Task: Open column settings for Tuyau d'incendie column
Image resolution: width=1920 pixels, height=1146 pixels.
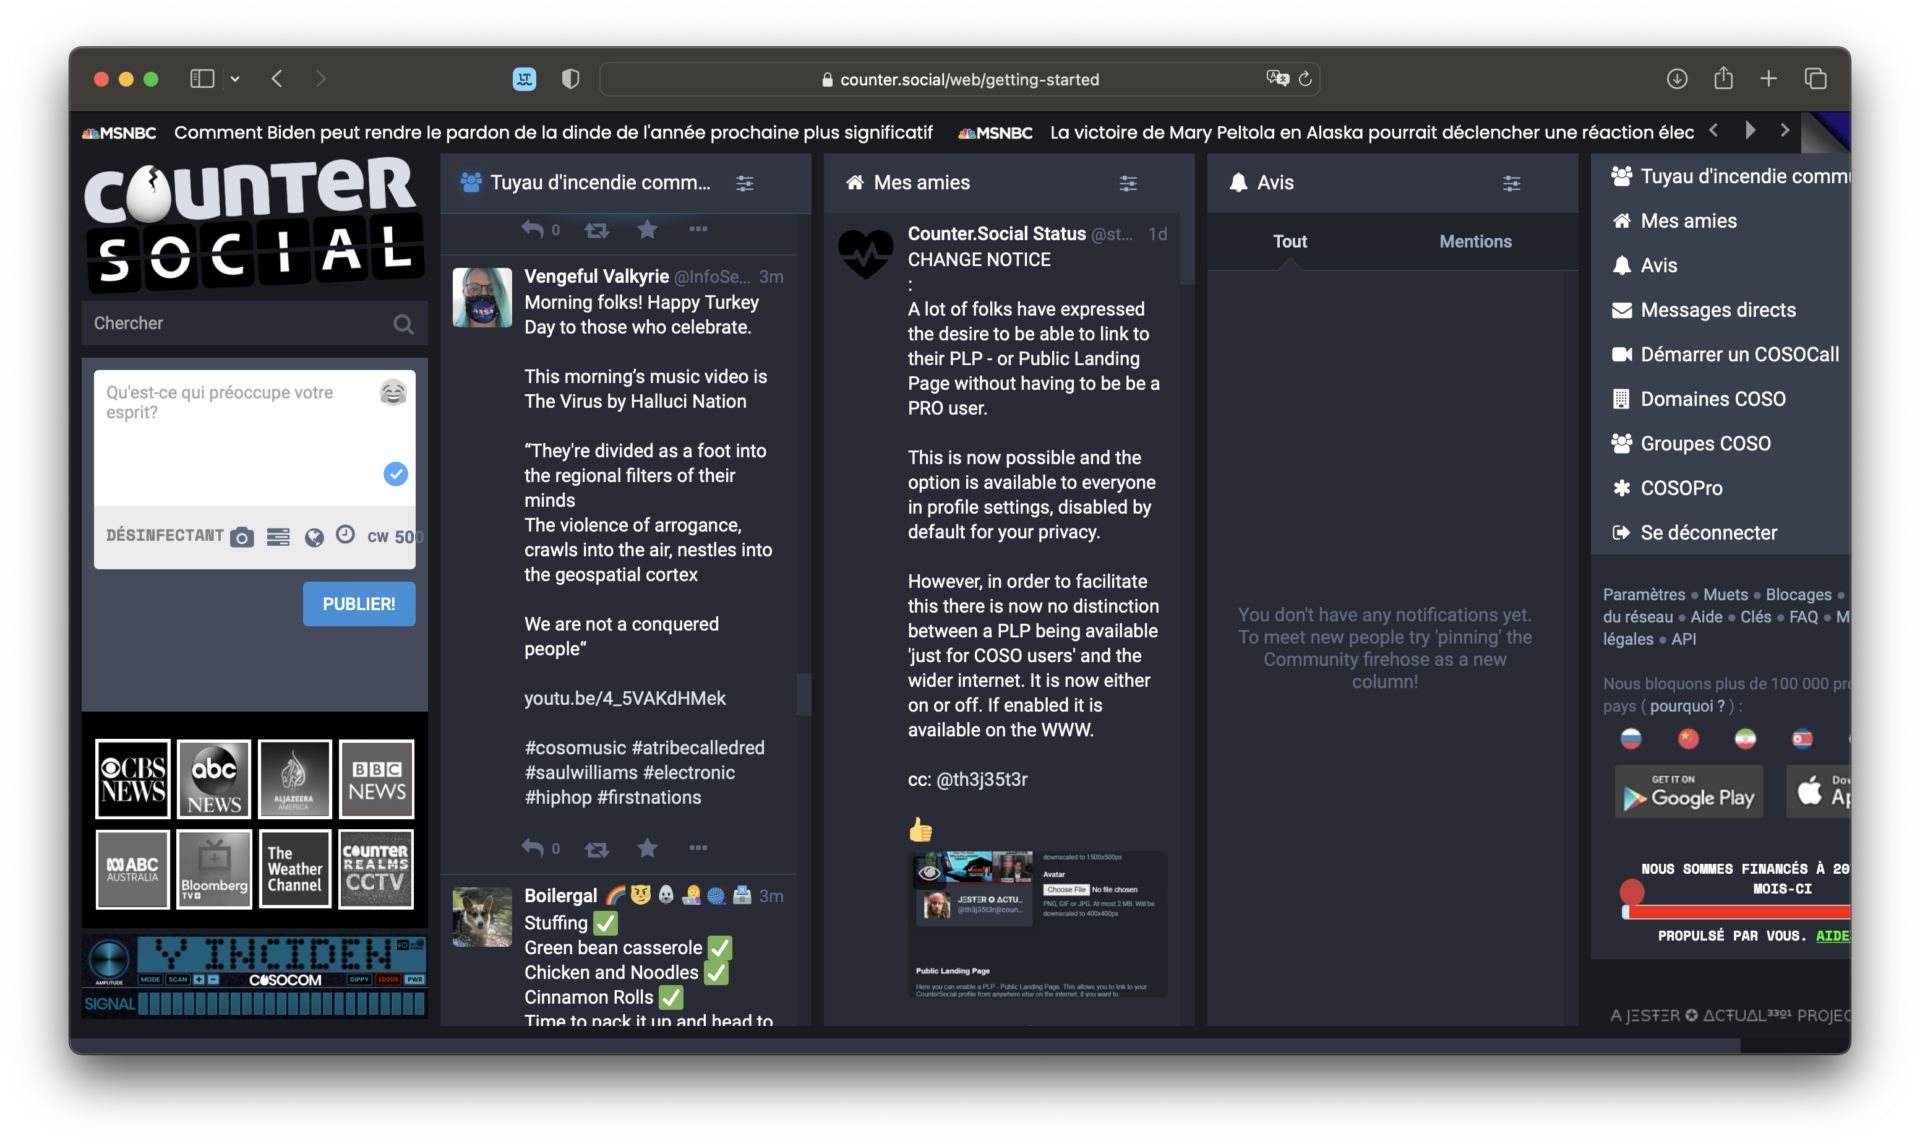Action: [x=745, y=183]
